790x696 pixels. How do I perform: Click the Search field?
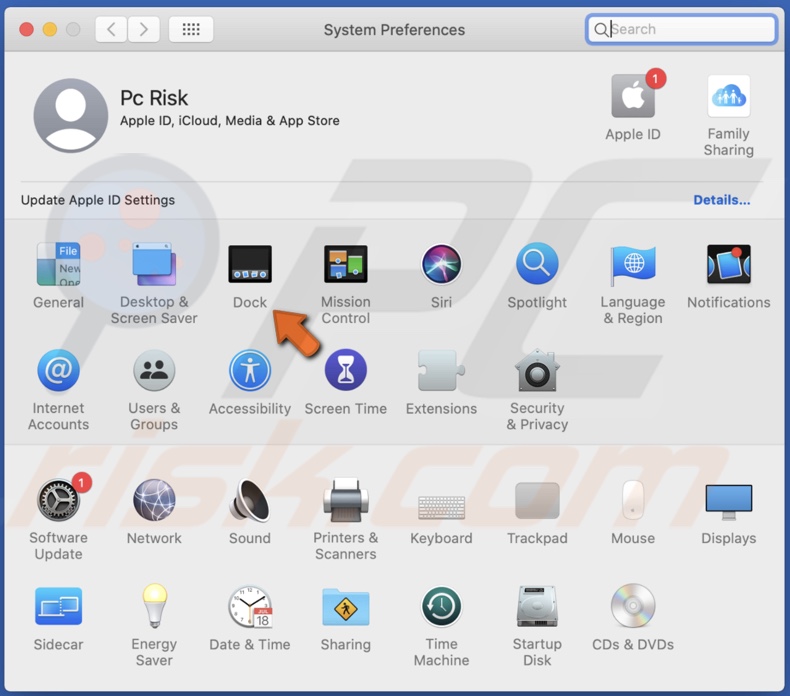click(x=681, y=29)
